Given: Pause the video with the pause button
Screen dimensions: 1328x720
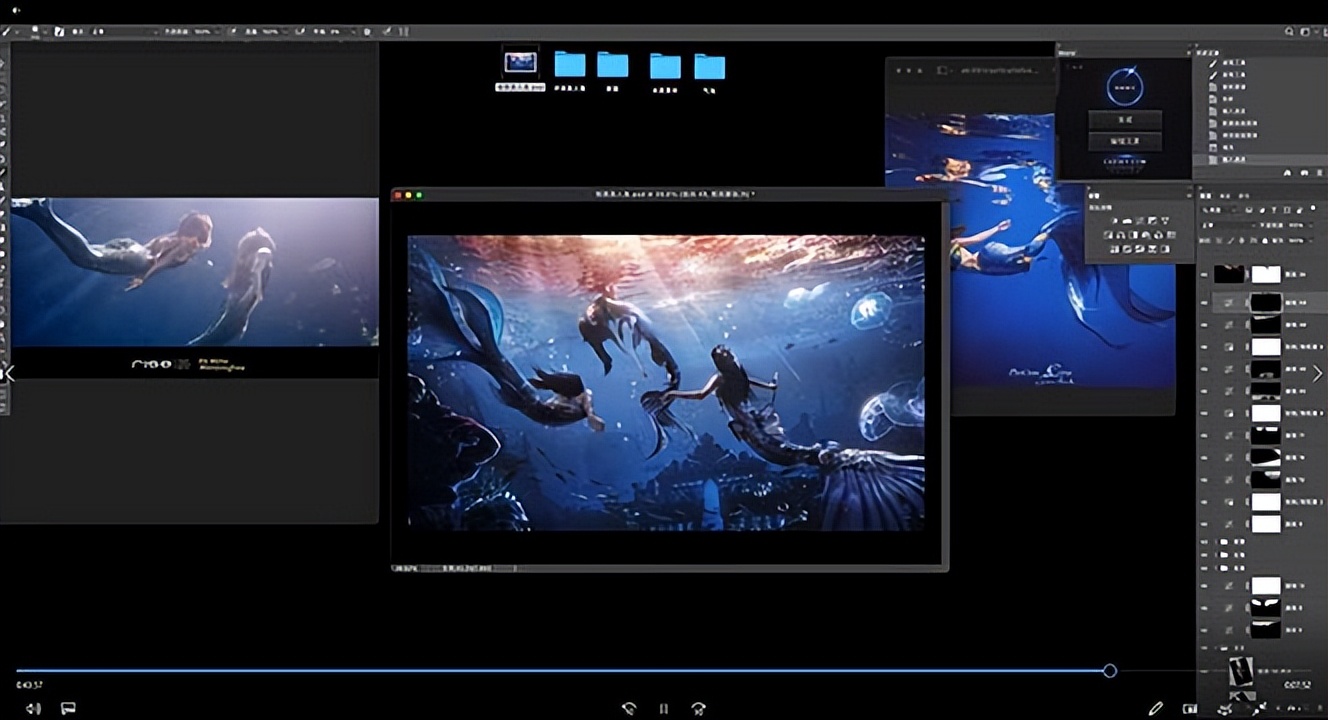Looking at the screenshot, I should [x=663, y=708].
